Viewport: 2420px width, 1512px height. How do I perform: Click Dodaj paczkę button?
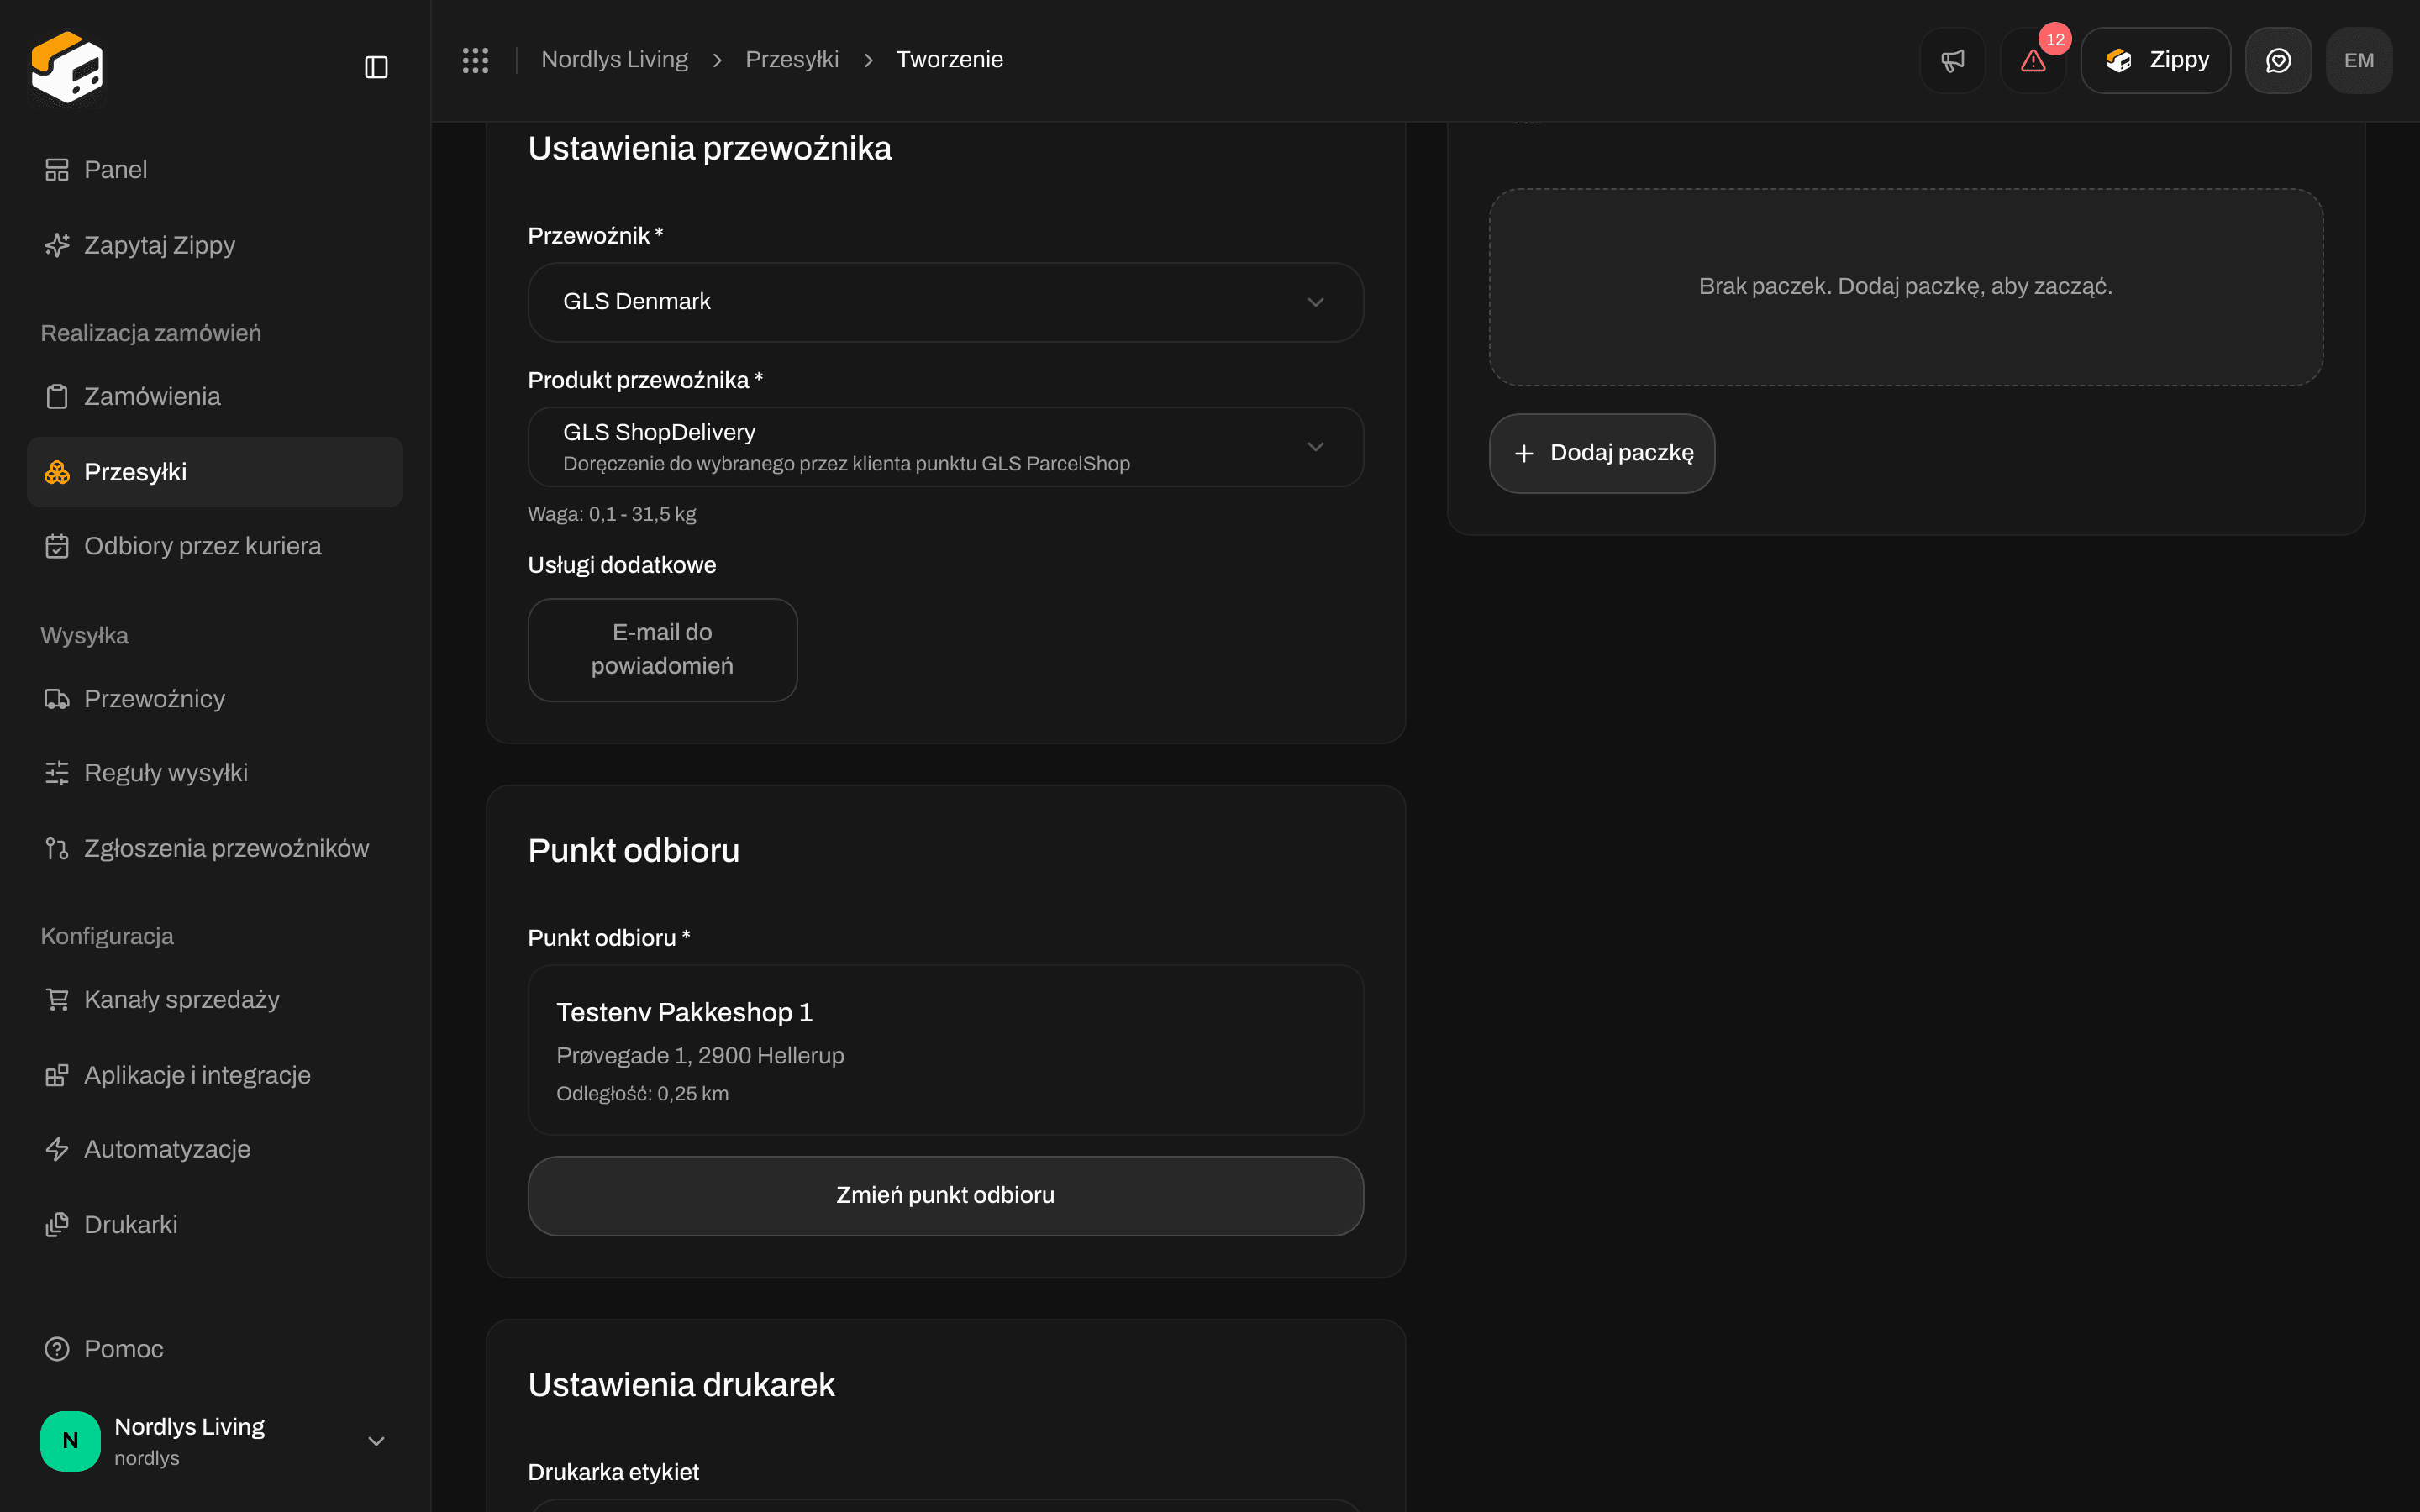[x=1602, y=453]
